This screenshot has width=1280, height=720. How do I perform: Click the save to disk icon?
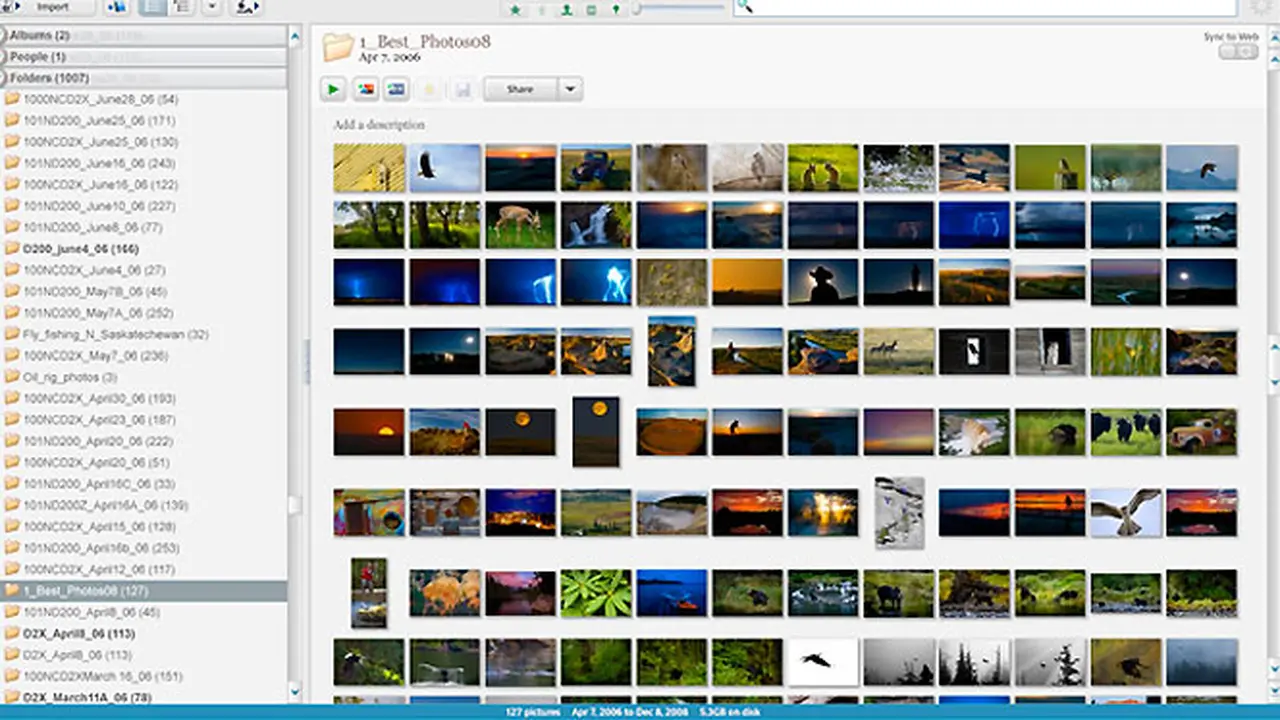(461, 89)
